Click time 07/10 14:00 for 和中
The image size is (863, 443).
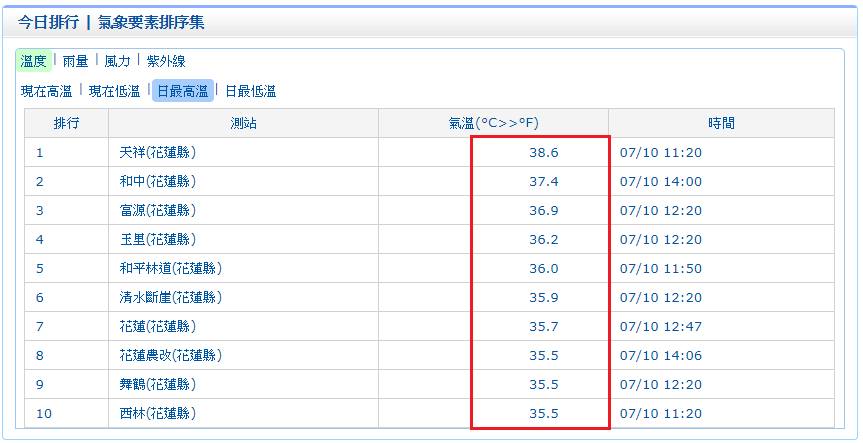(661, 182)
